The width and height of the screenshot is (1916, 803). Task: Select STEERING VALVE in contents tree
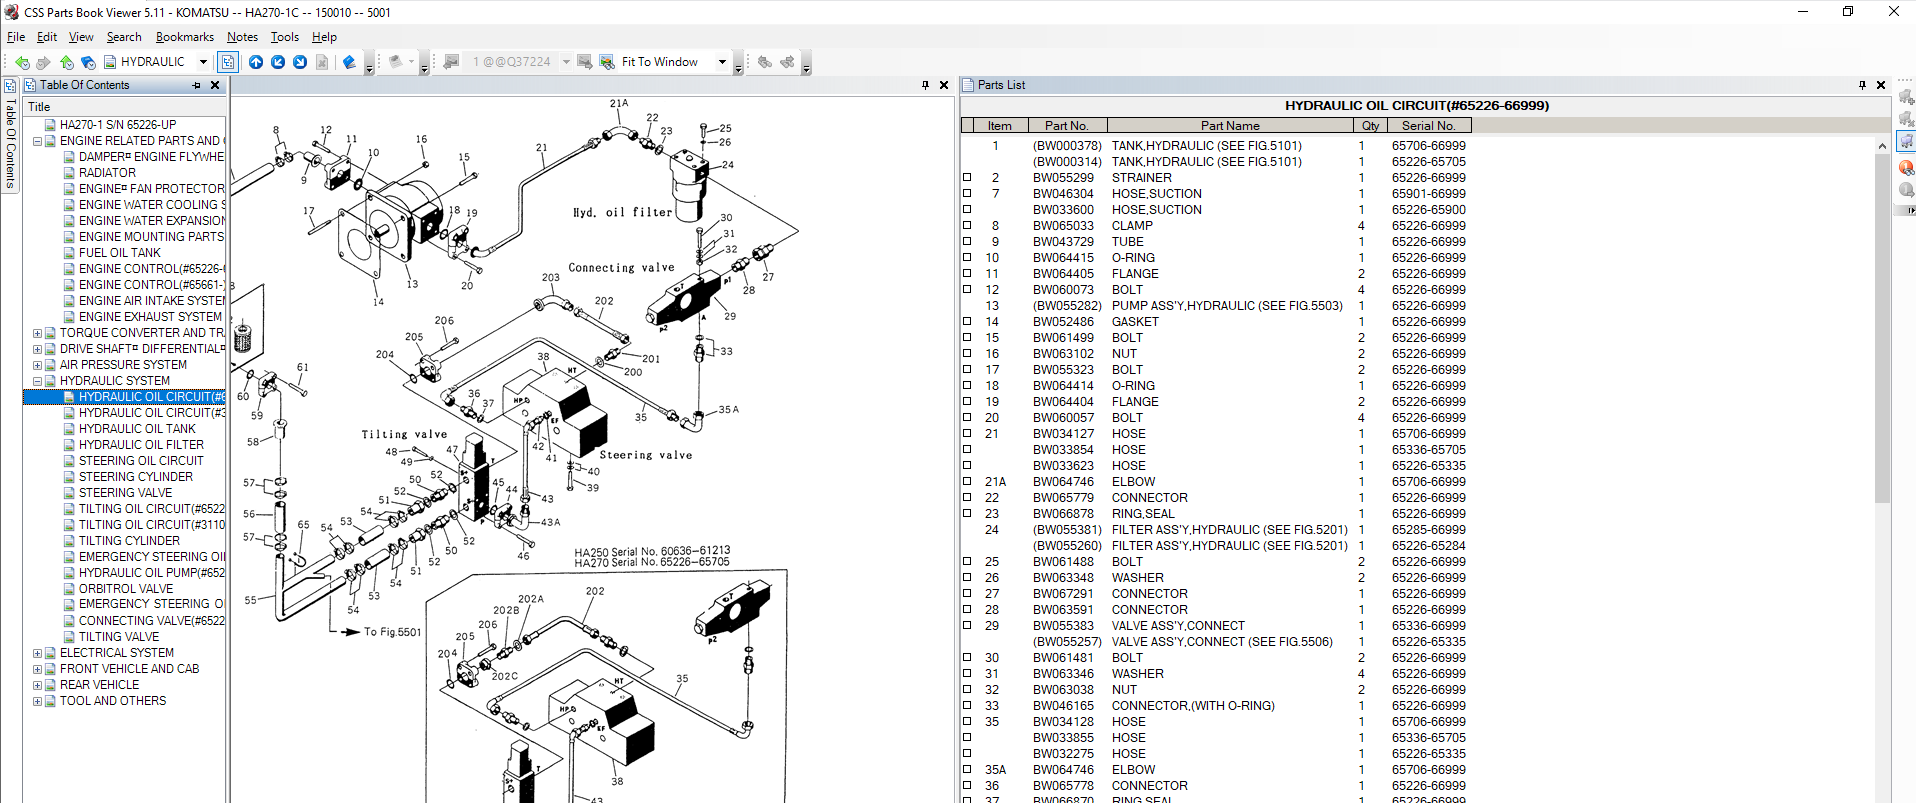tap(125, 493)
